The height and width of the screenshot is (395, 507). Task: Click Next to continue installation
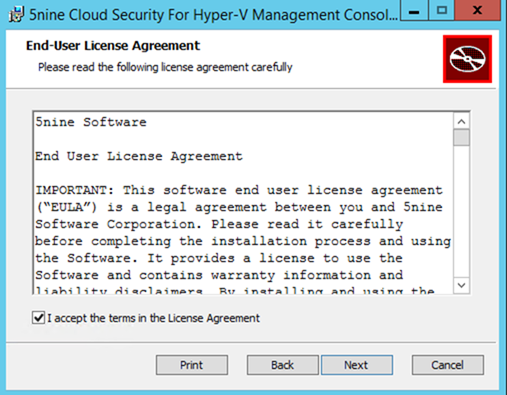coord(357,365)
